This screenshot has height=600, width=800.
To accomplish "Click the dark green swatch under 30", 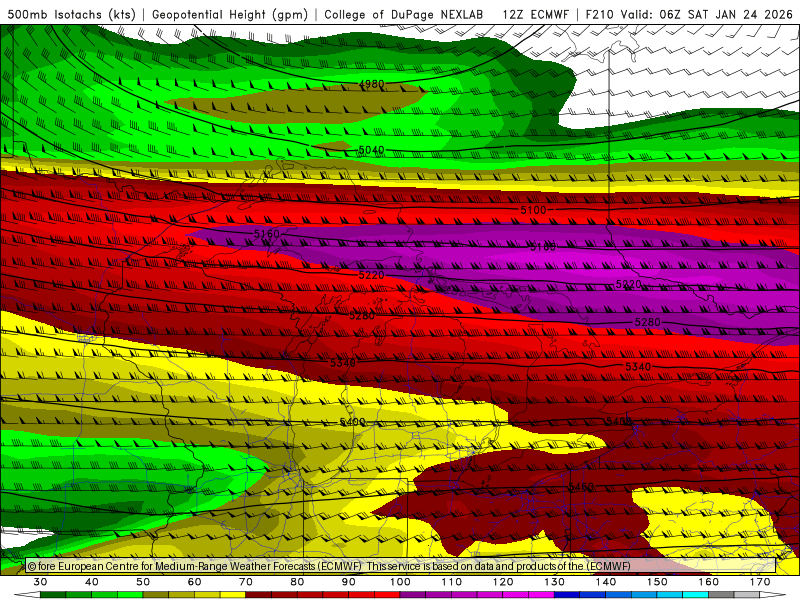I will coord(53,595).
